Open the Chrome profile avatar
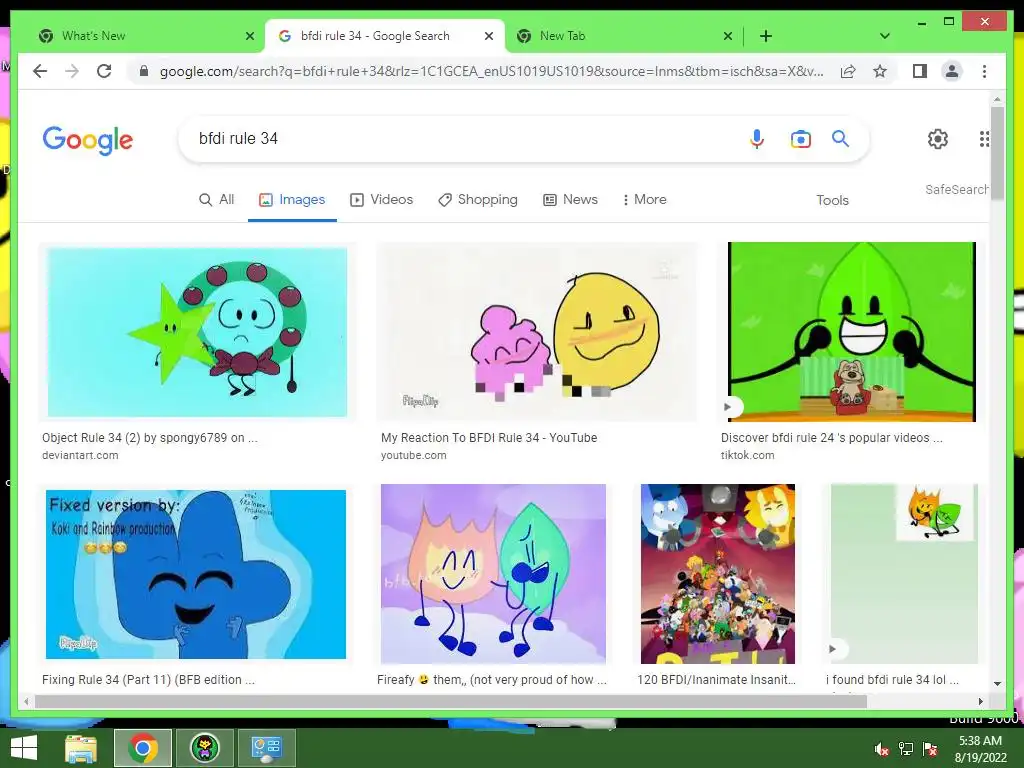1024x768 pixels. tap(952, 71)
